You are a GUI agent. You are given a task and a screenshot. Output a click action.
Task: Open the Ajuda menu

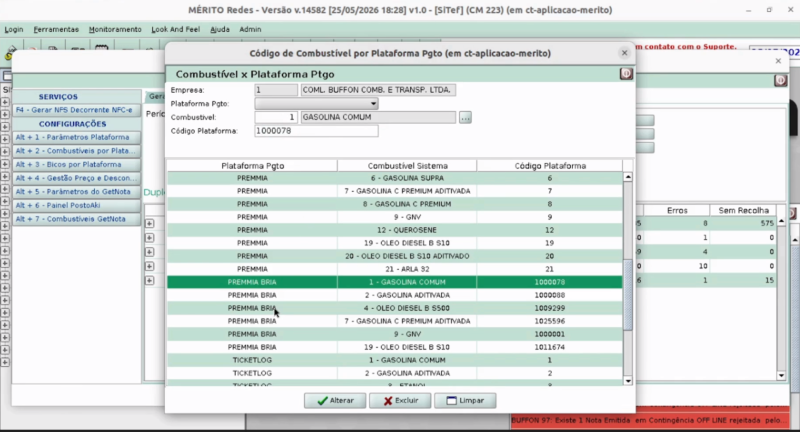(220, 30)
